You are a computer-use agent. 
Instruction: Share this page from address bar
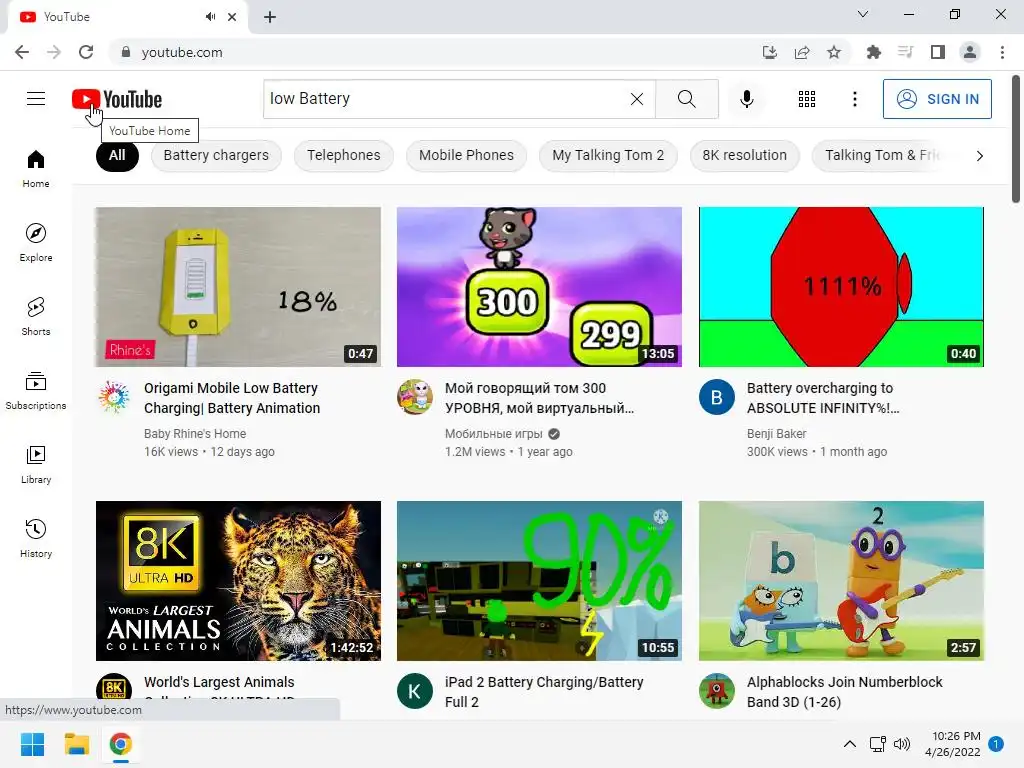click(802, 52)
